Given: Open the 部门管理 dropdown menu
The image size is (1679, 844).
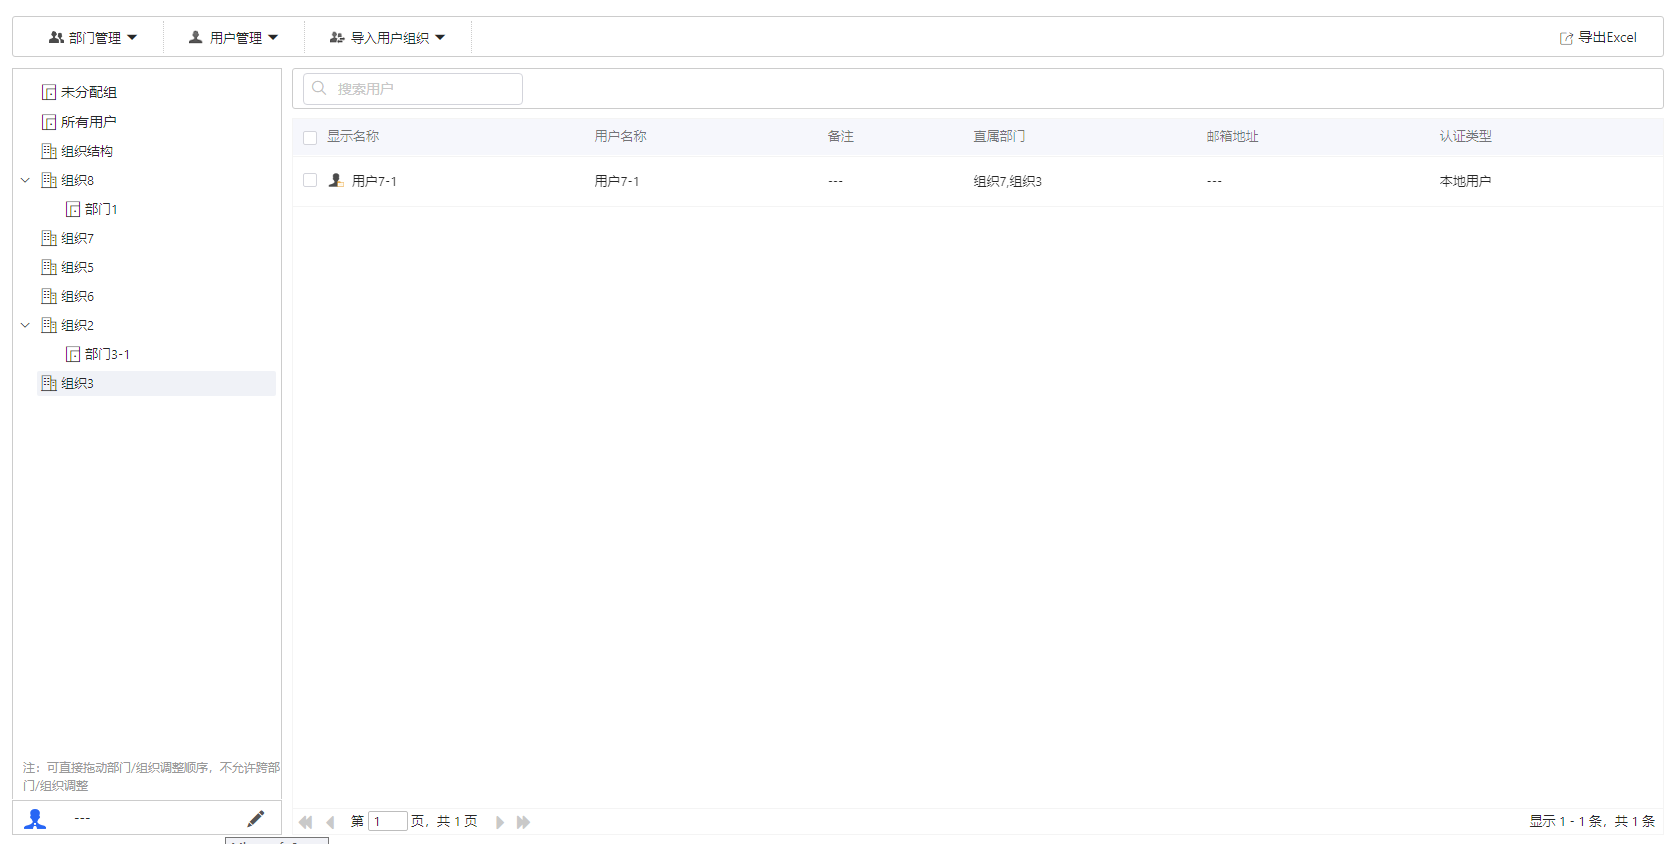Looking at the screenshot, I should click(x=93, y=38).
